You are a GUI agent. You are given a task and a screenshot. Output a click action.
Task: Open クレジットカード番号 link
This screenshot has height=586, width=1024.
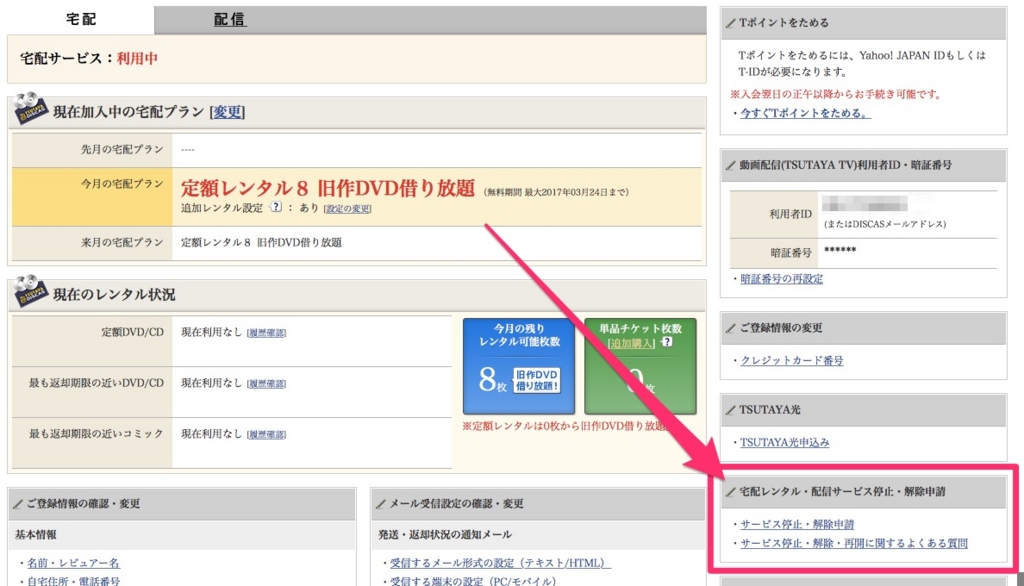pyautogui.click(x=792, y=361)
